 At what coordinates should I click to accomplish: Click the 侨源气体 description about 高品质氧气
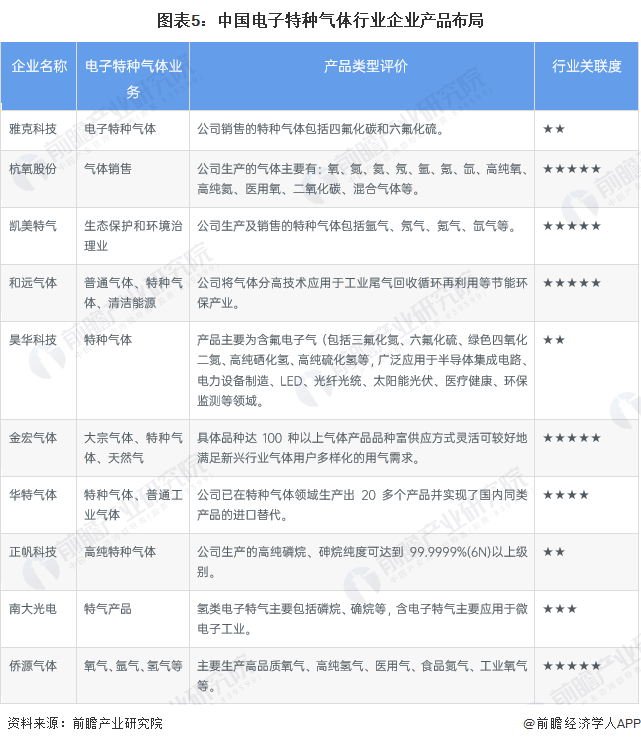pos(362,676)
